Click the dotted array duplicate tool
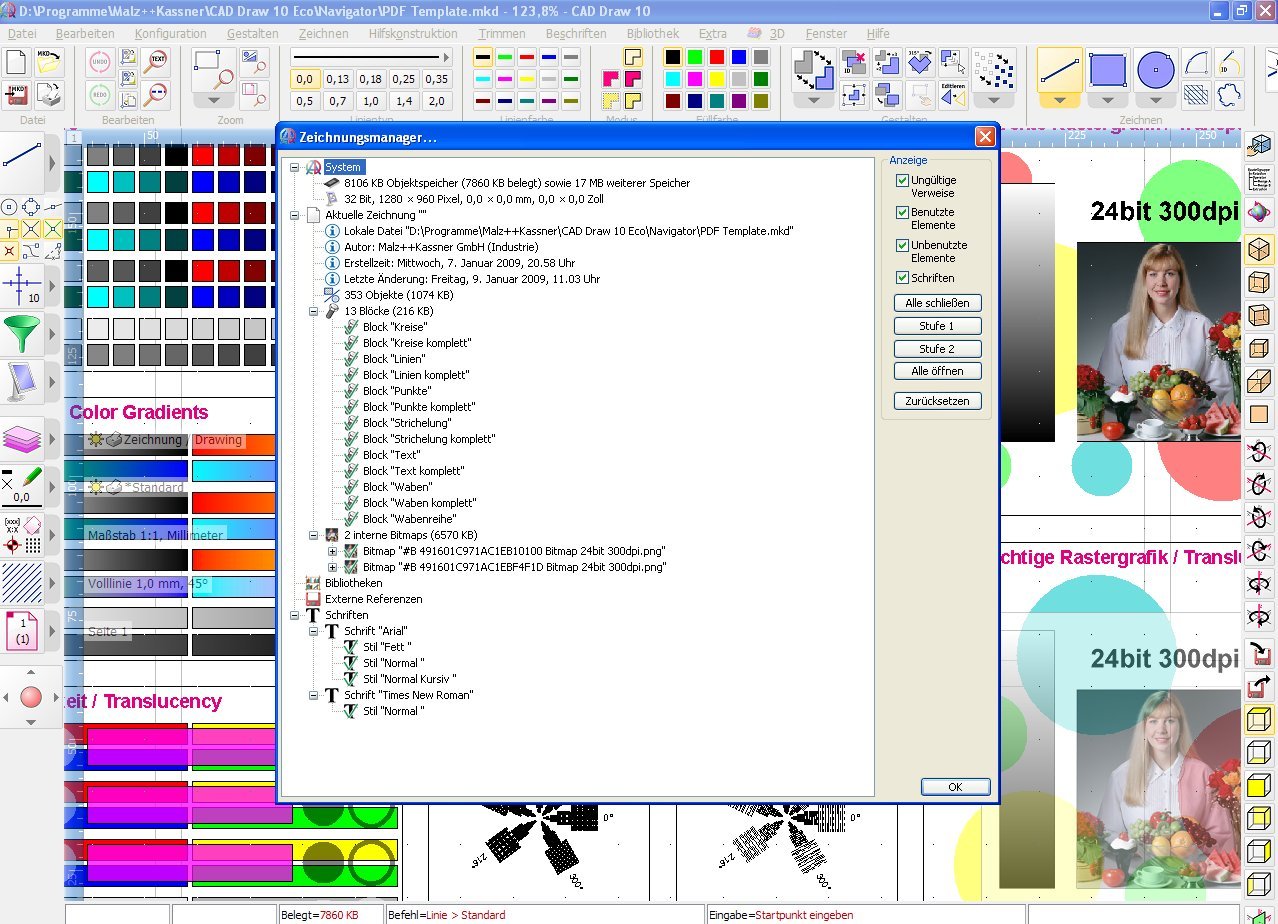Viewport: 1278px width, 924px height. point(993,70)
